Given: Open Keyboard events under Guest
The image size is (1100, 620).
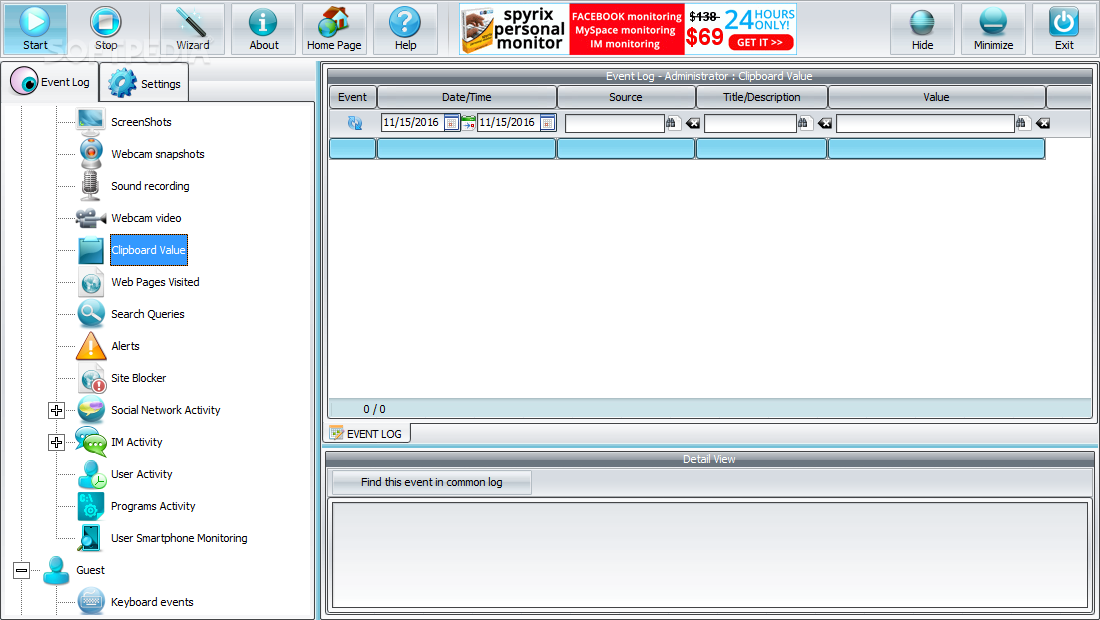Looking at the screenshot, I should point(152,602).
